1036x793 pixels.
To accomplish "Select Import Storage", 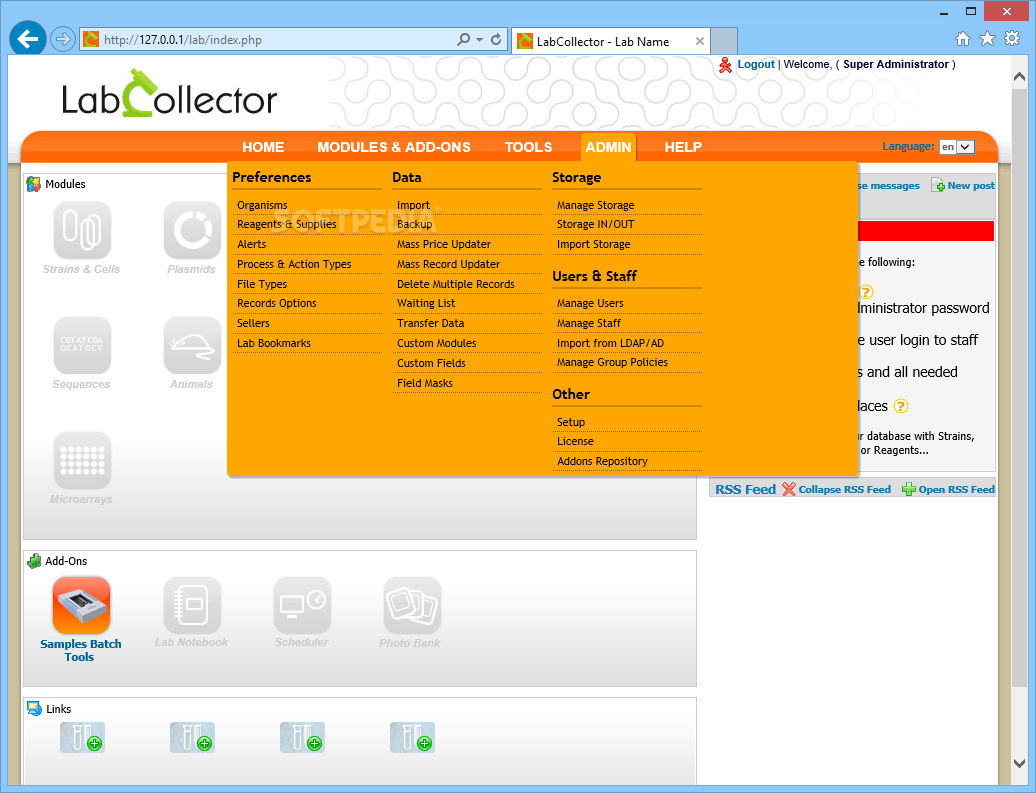I will coord(593,245).
